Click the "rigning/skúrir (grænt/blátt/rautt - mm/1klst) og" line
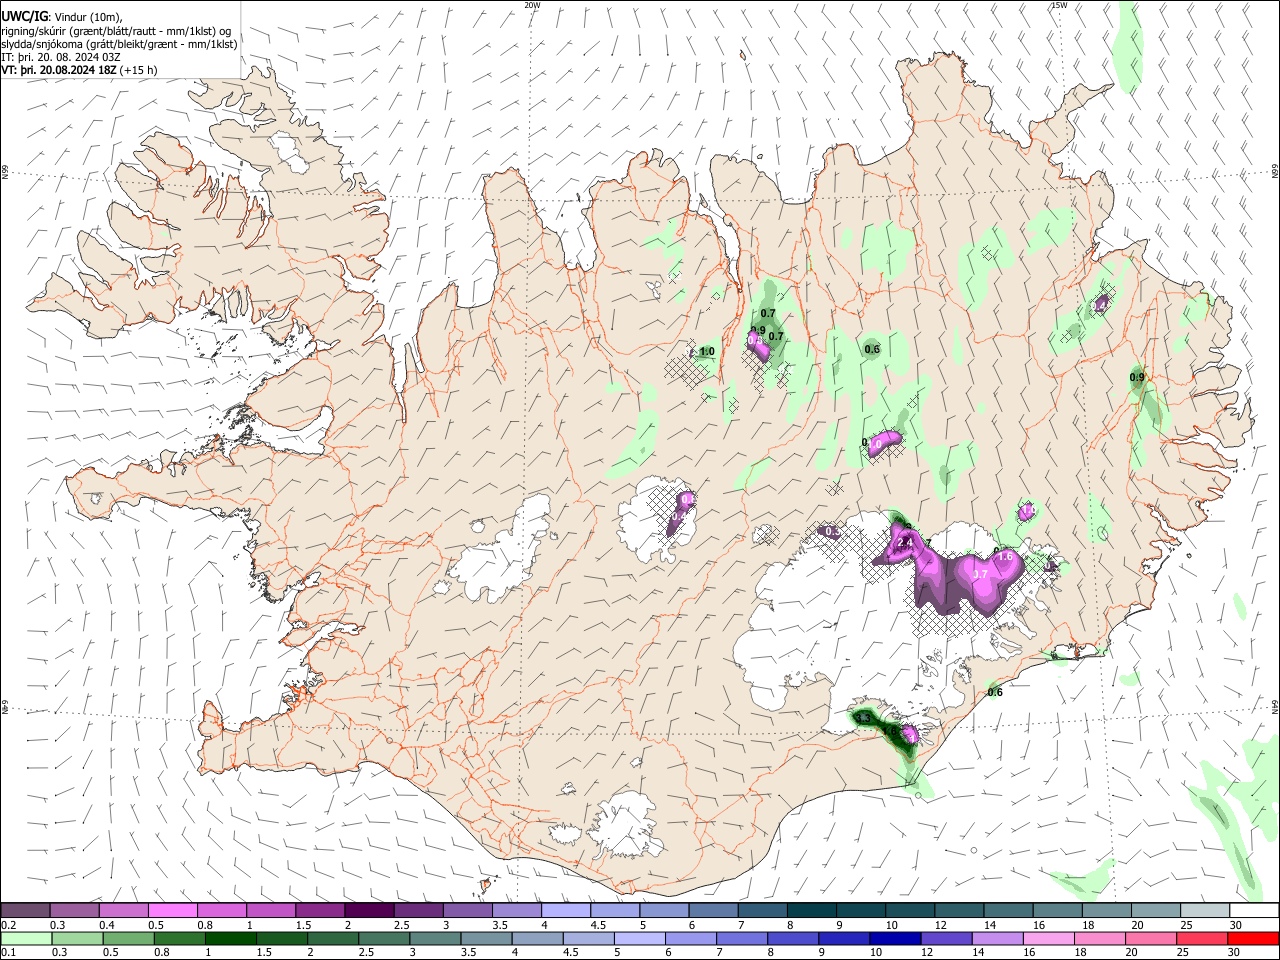Screen dimensions: 1280x960 point(116,30)
